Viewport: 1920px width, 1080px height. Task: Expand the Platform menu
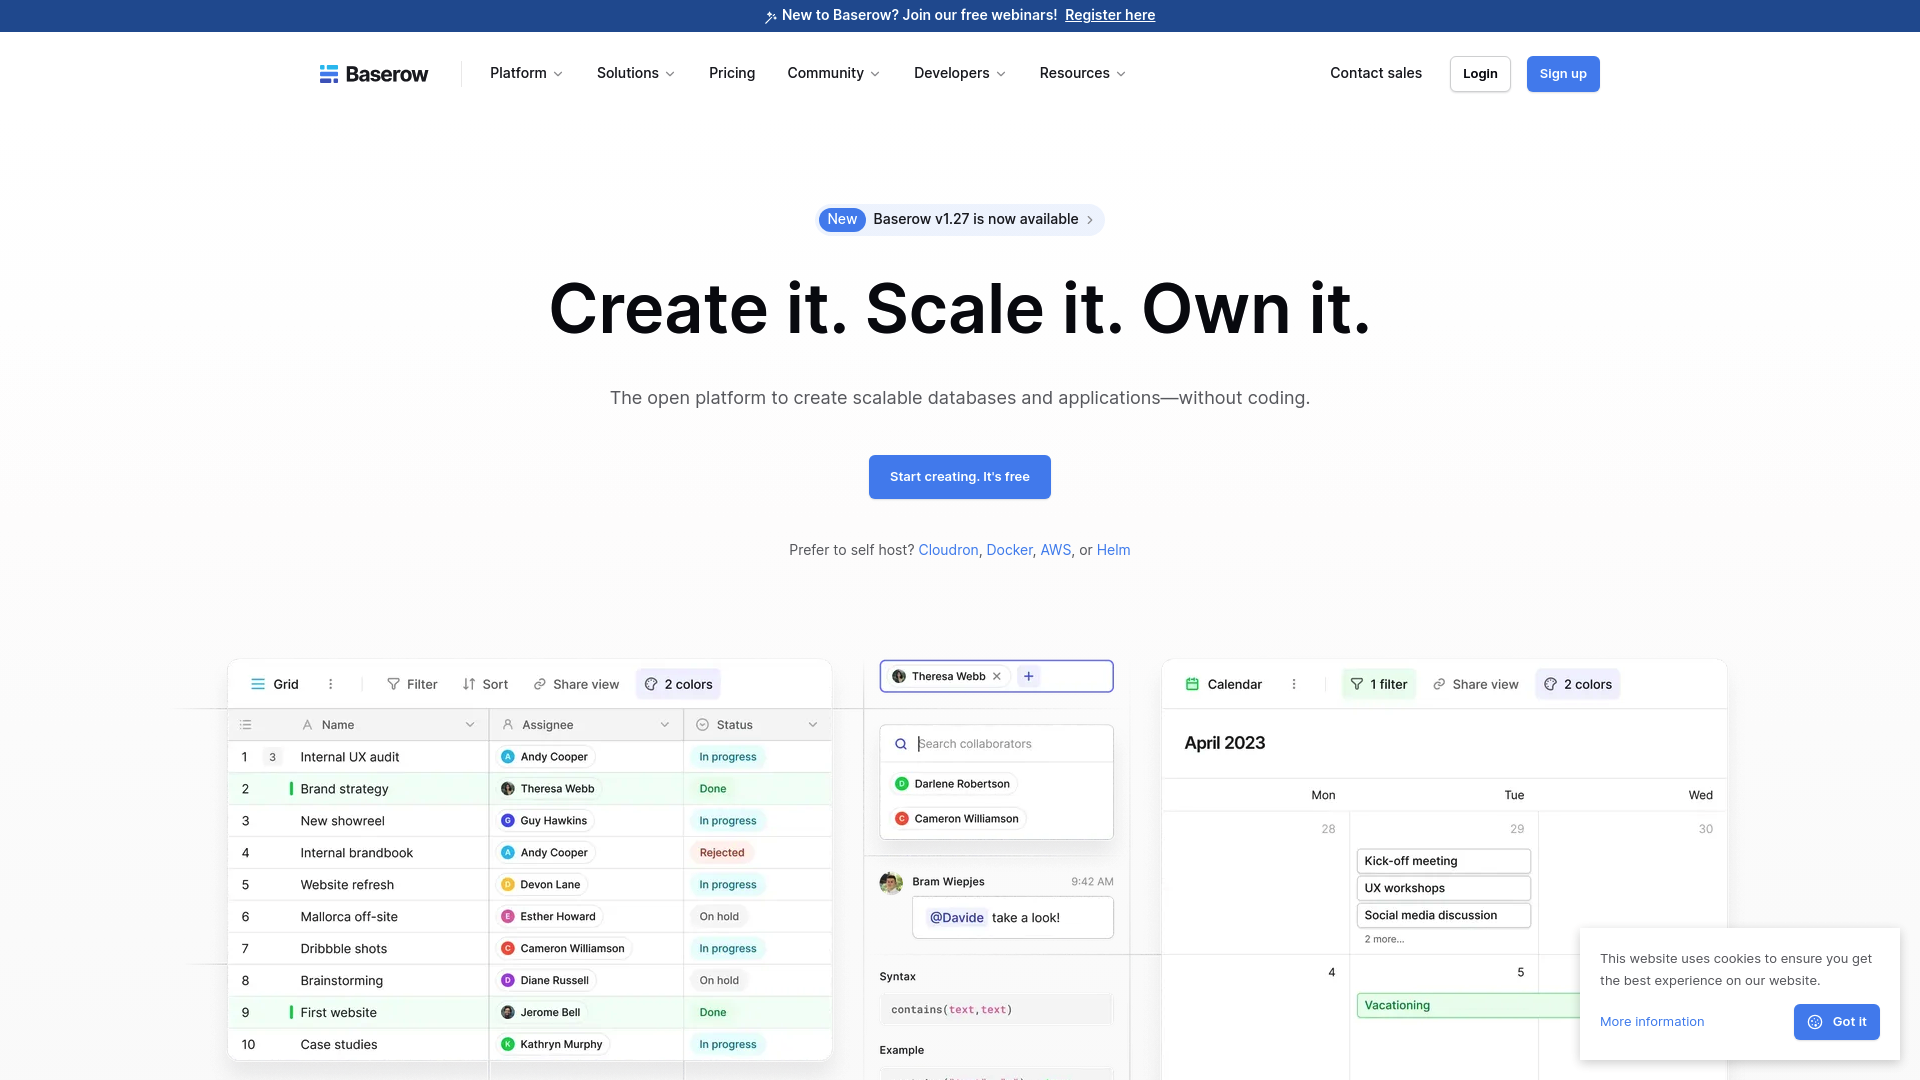526,73
